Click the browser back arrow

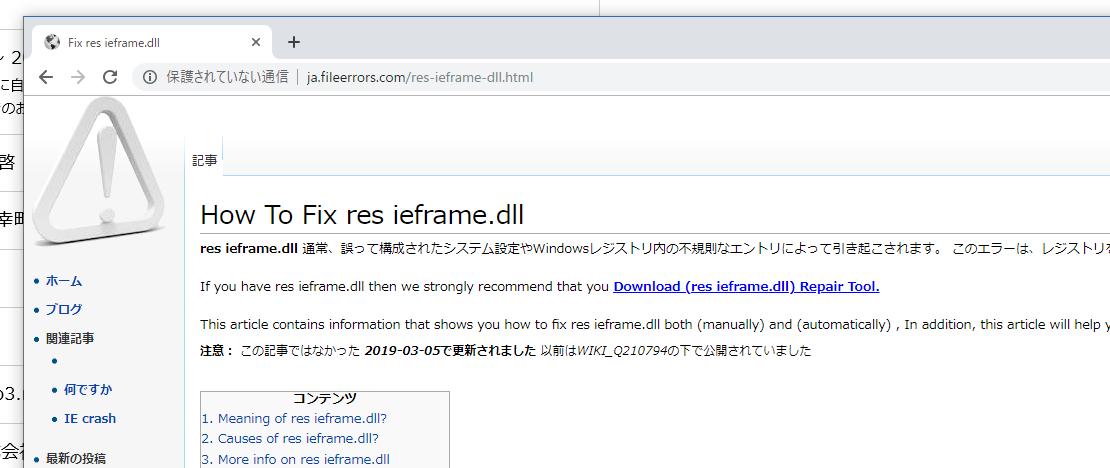pyautogui.click(x=46, y=77)
